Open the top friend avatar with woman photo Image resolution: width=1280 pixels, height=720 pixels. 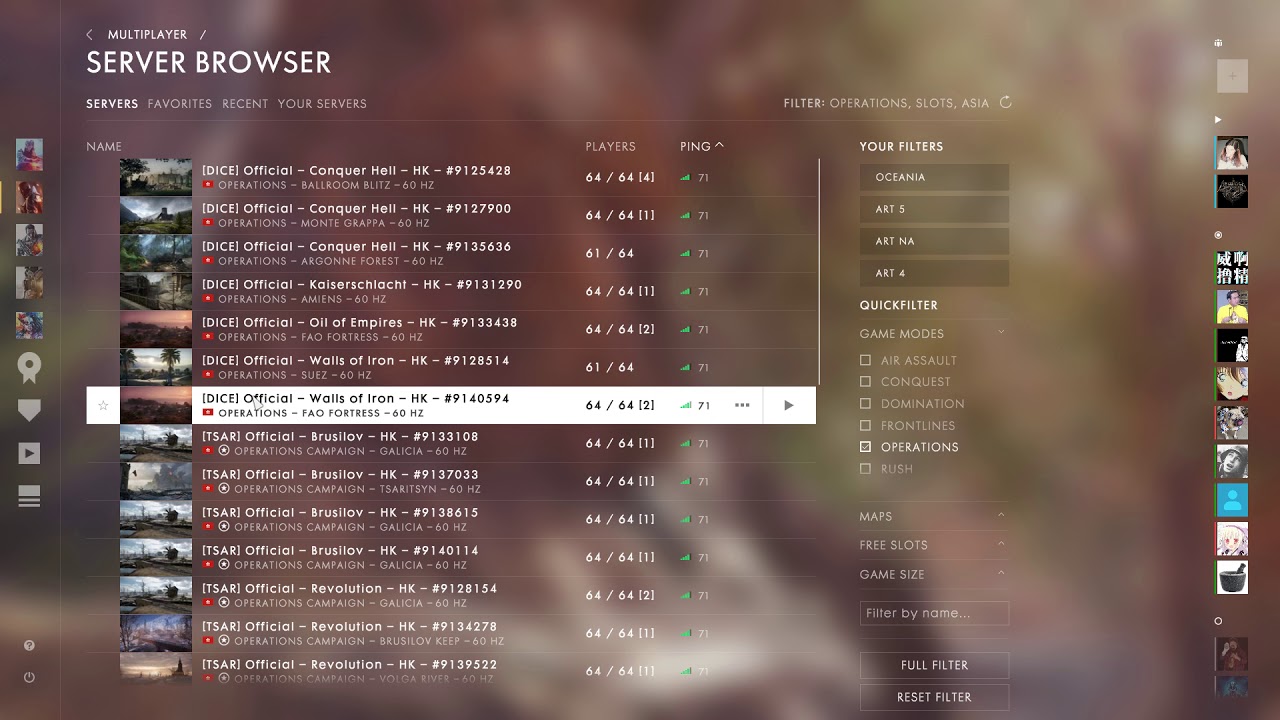pyautogui.click(x=1232, y=153)
